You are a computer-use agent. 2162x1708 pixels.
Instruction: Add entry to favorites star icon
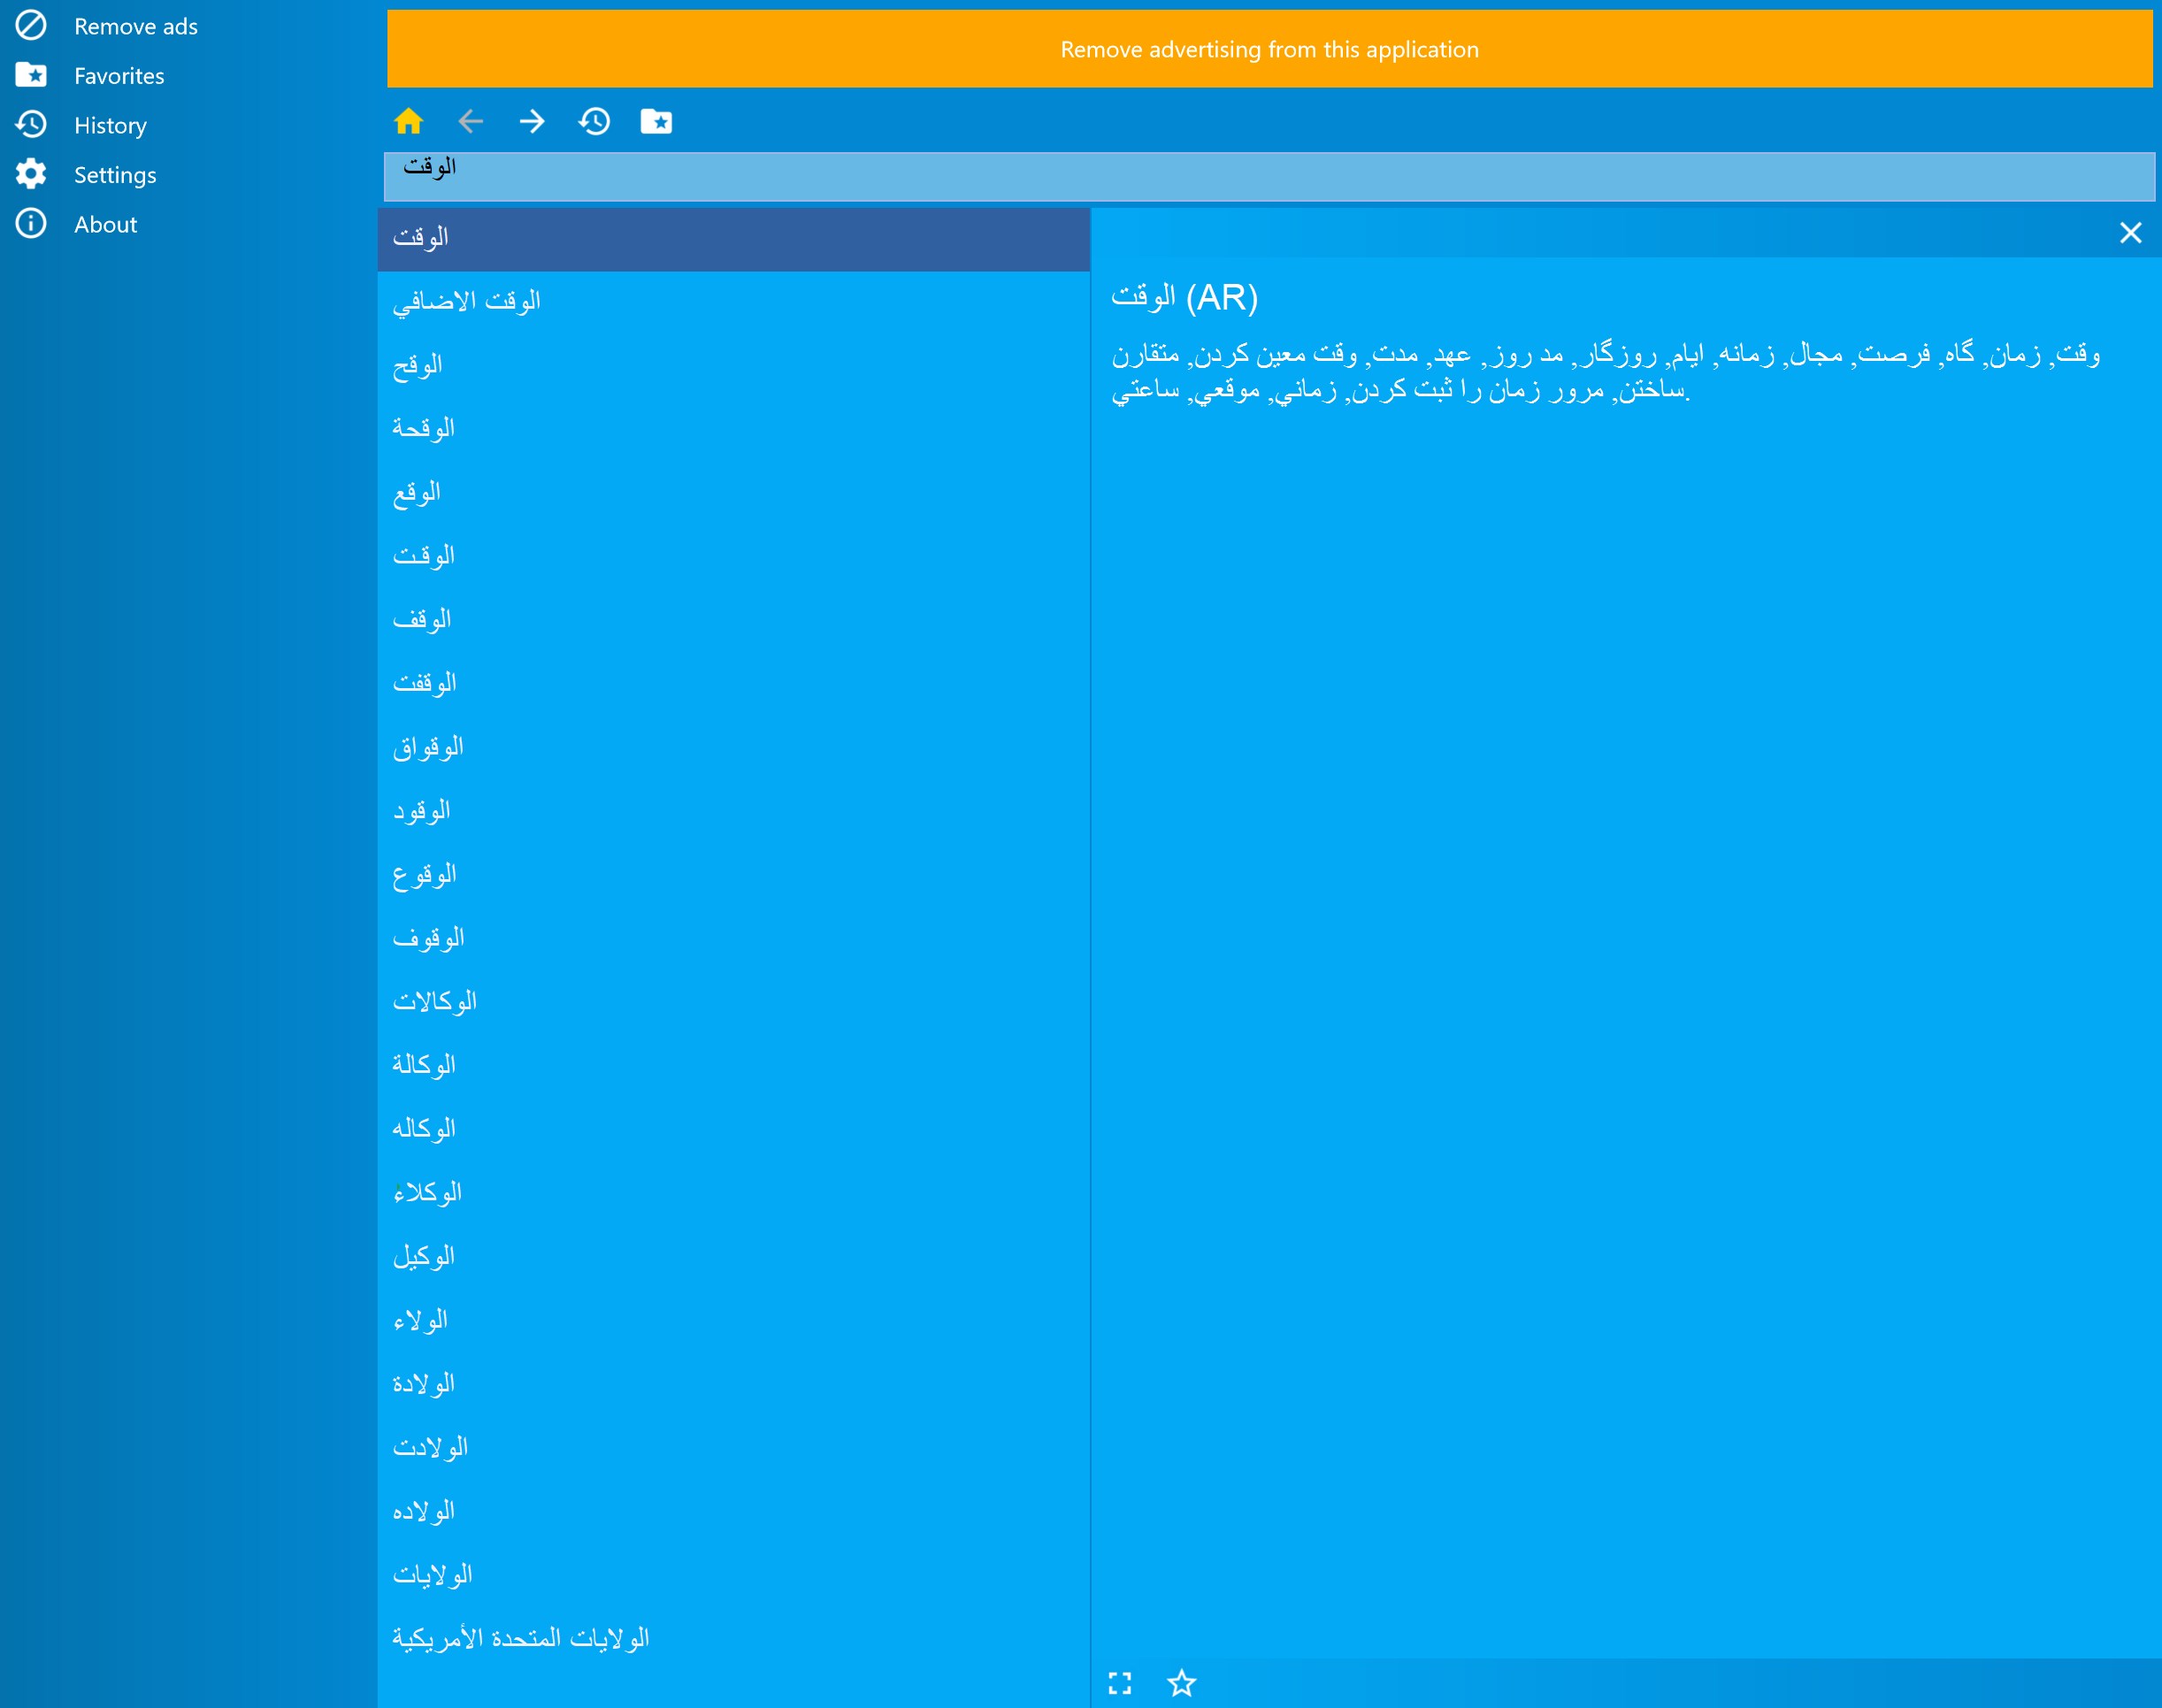[x=1181, y=1683]
